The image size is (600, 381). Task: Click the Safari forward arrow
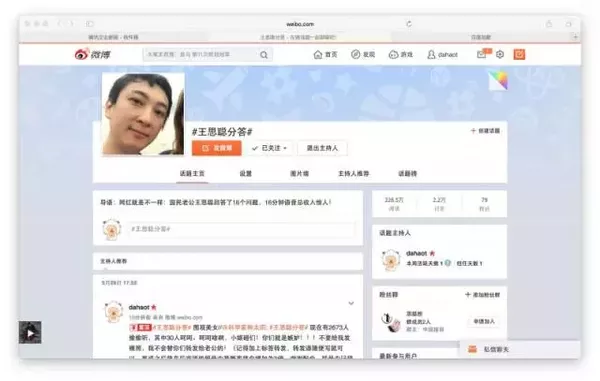[71, 24]
